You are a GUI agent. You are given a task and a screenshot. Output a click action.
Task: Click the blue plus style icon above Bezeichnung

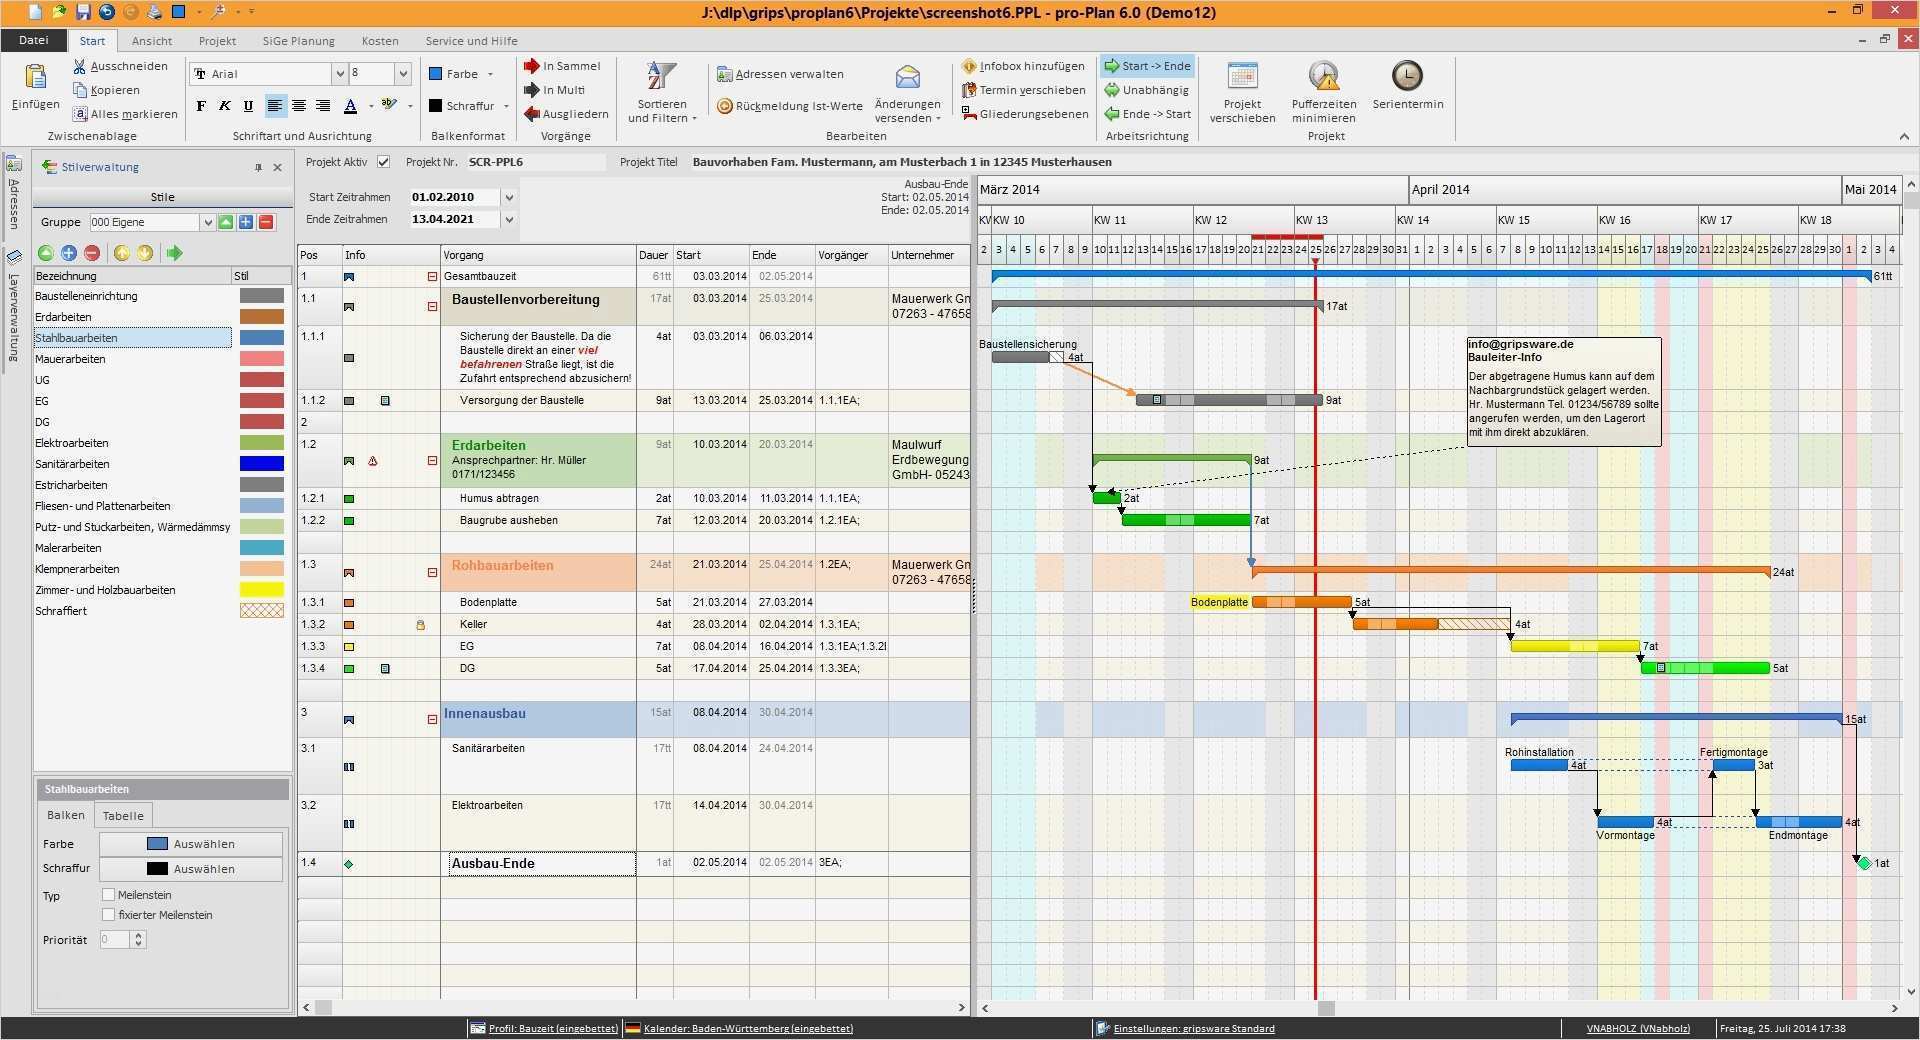pyautogui.click(x=69, y=253)
